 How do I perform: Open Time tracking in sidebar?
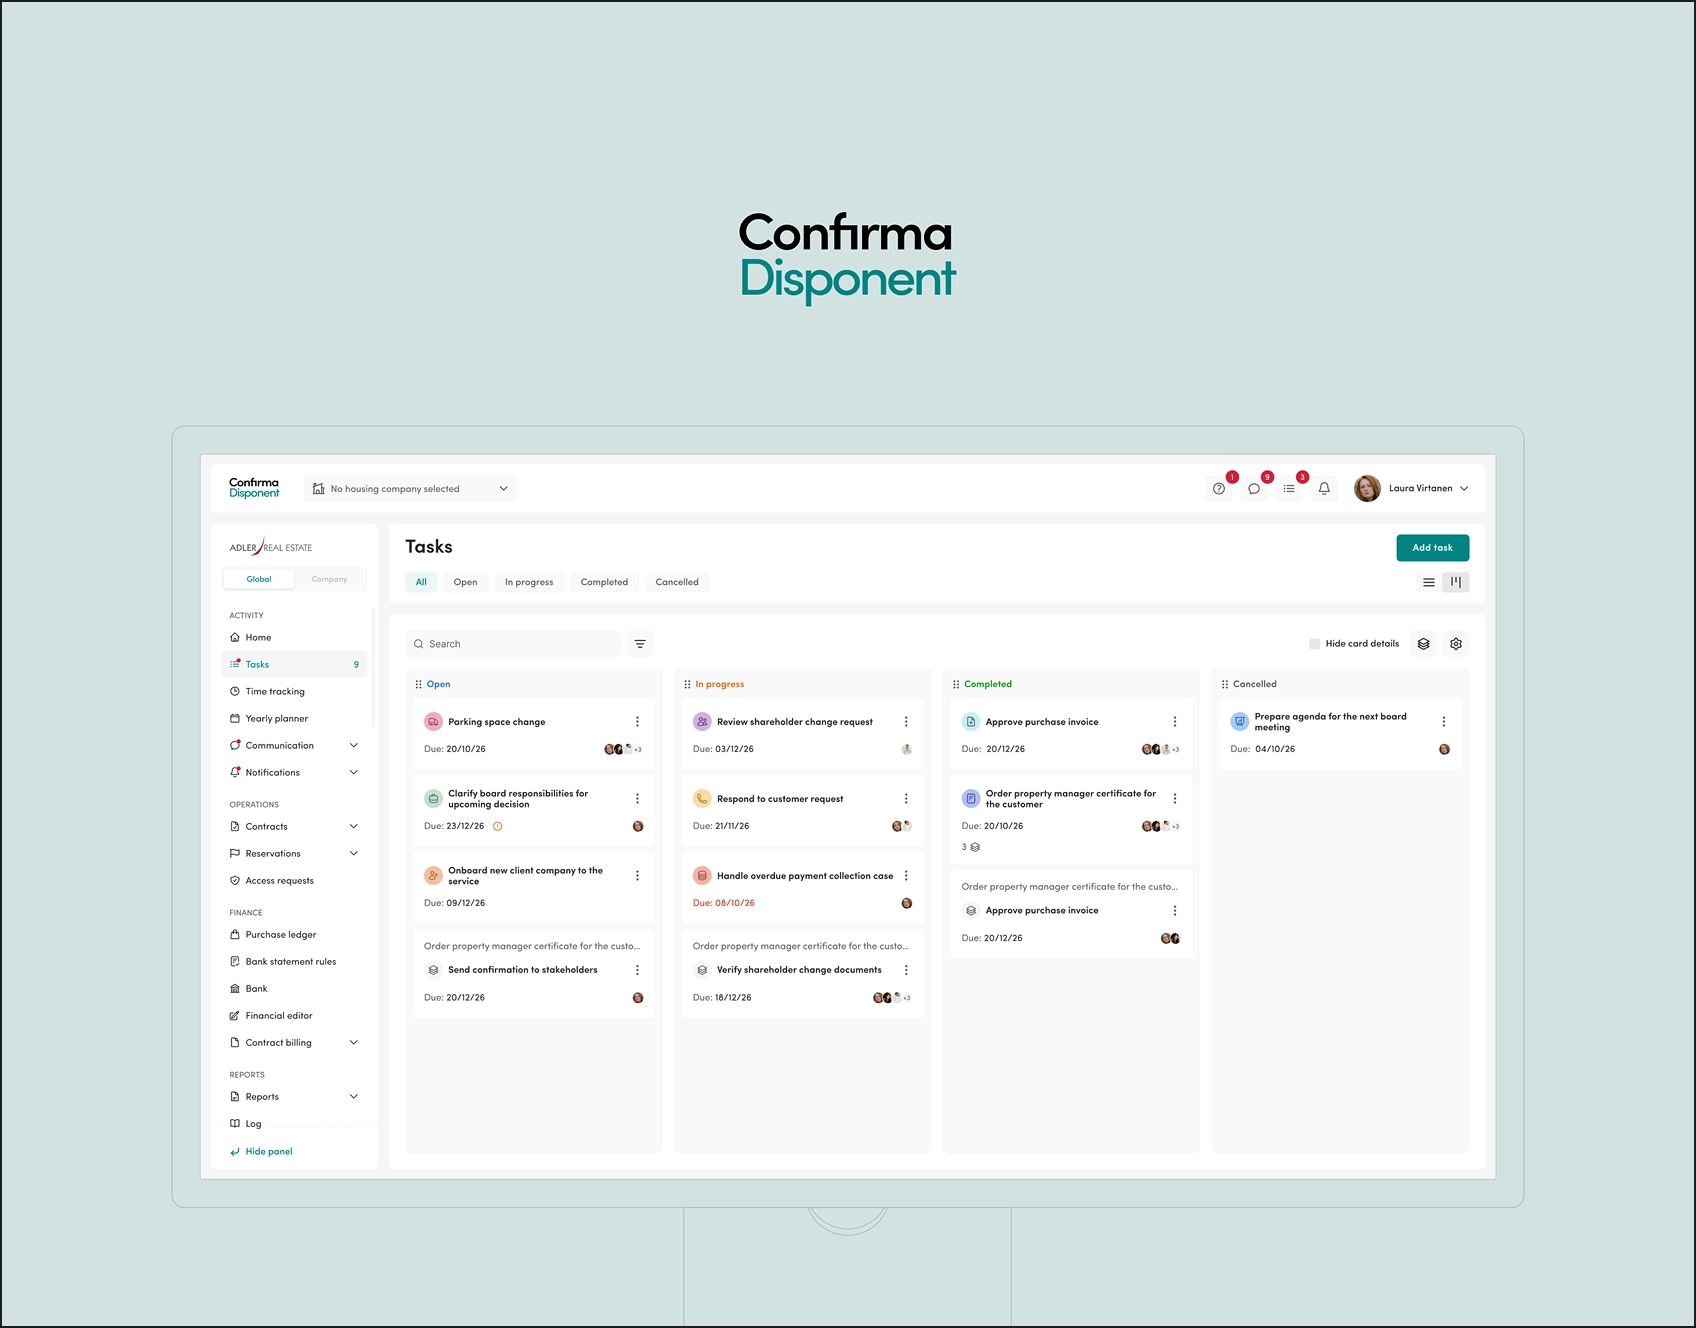[294, 692]
